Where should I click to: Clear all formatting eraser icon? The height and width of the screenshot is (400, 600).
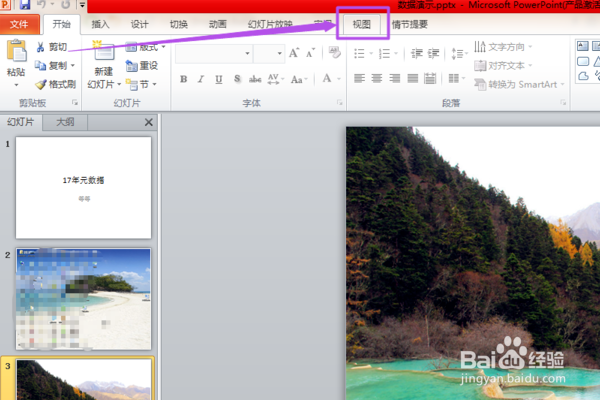334,52
